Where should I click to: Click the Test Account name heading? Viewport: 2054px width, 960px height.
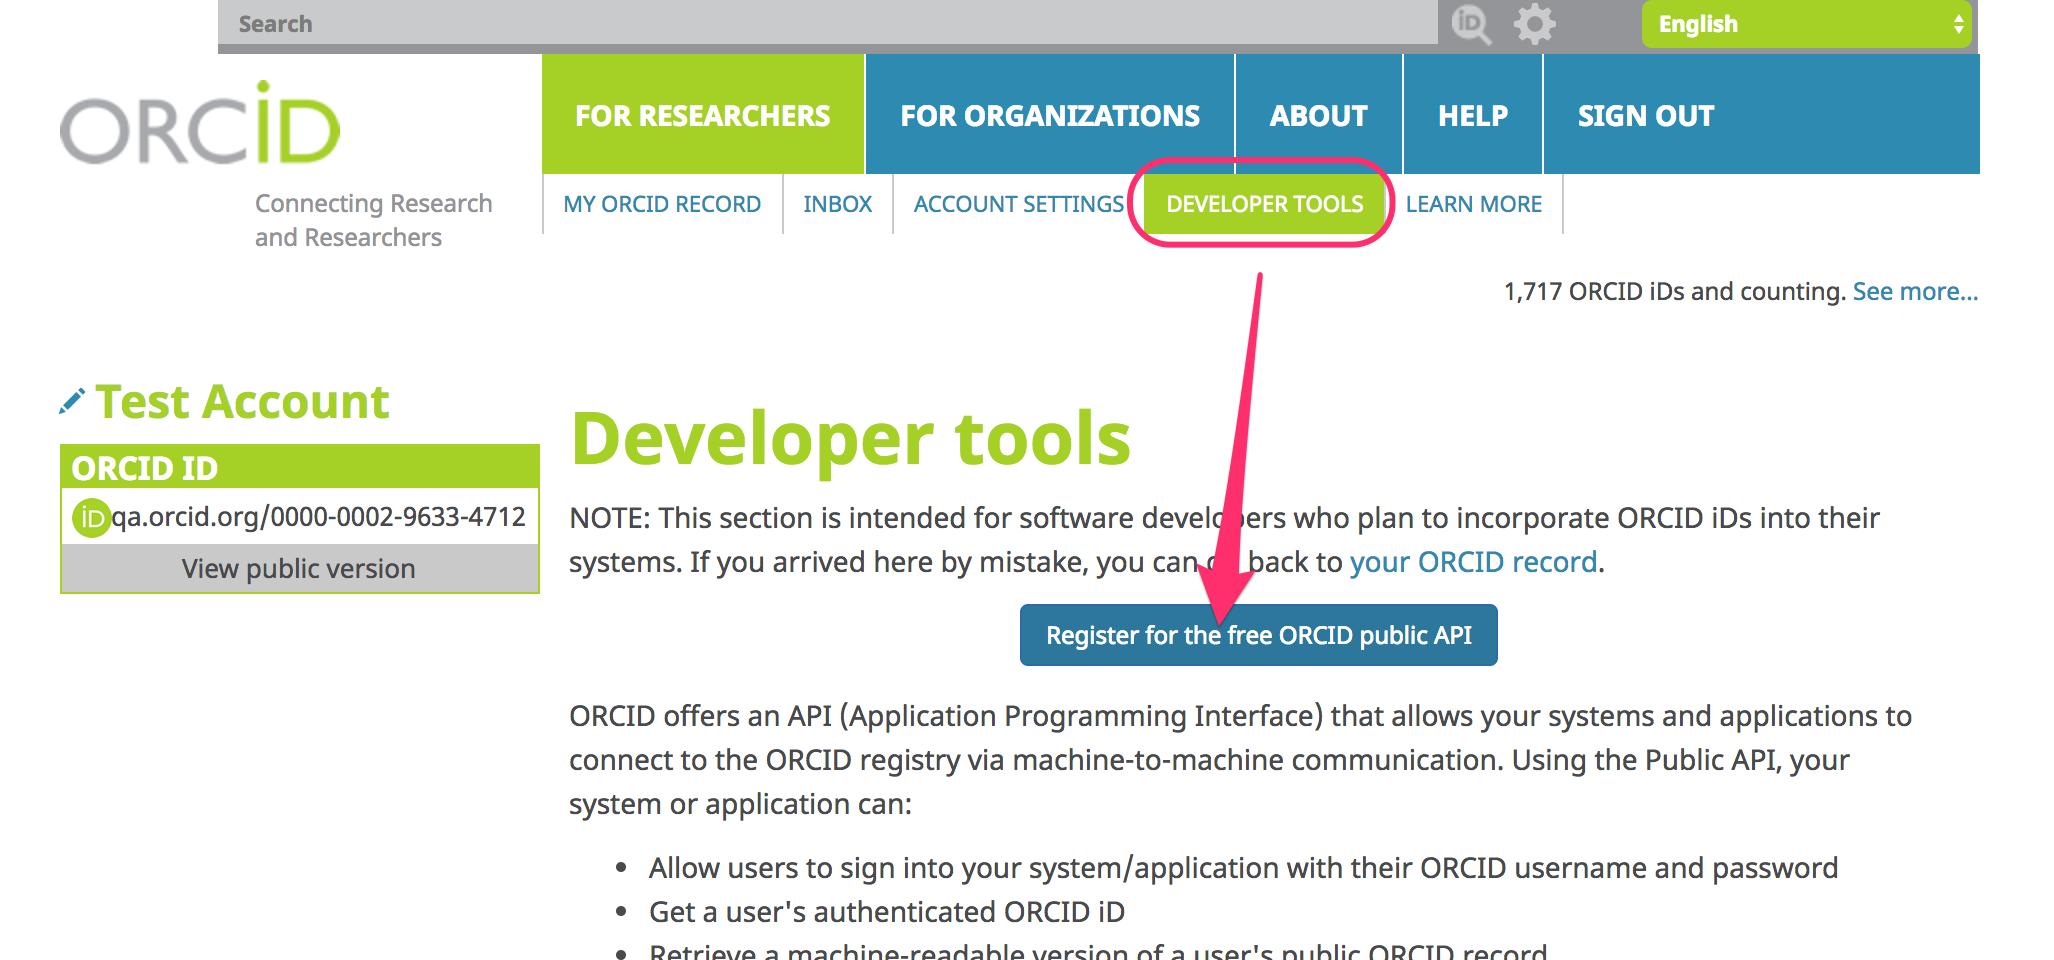(x=242, y=402)
